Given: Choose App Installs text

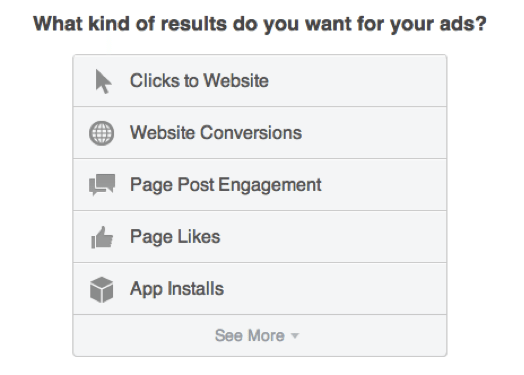Looking at the screenshot, I should tap(177, 289).
